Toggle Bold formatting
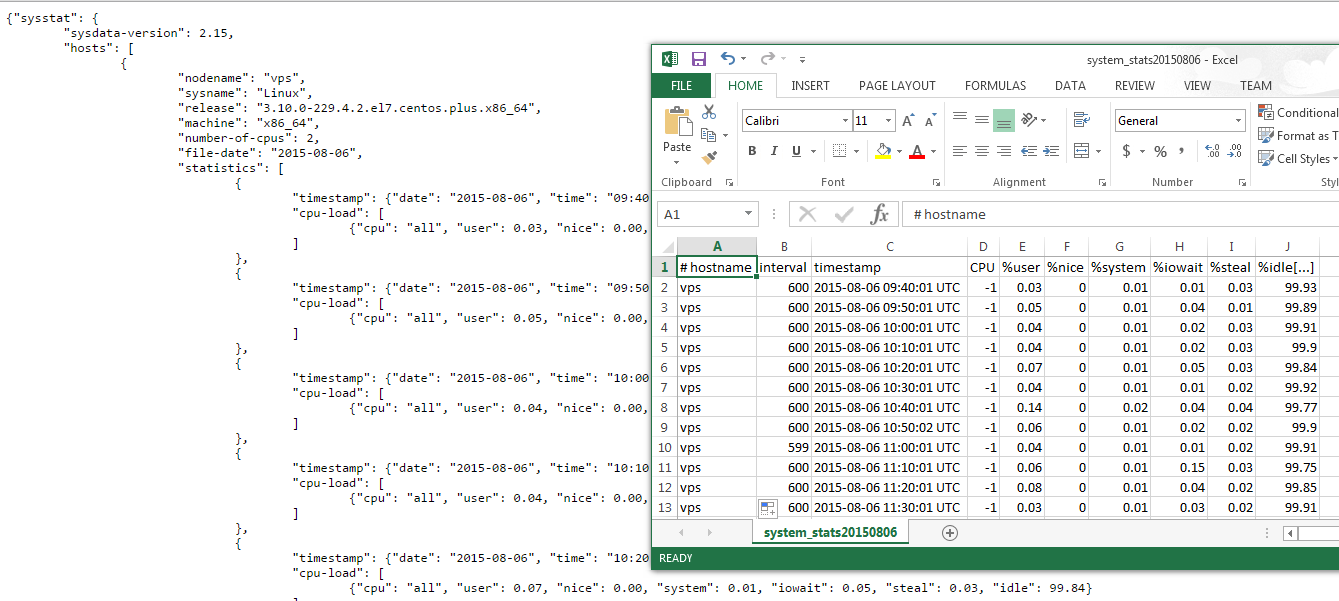Viewport: 1339px width, 601px height. point(752,151)
